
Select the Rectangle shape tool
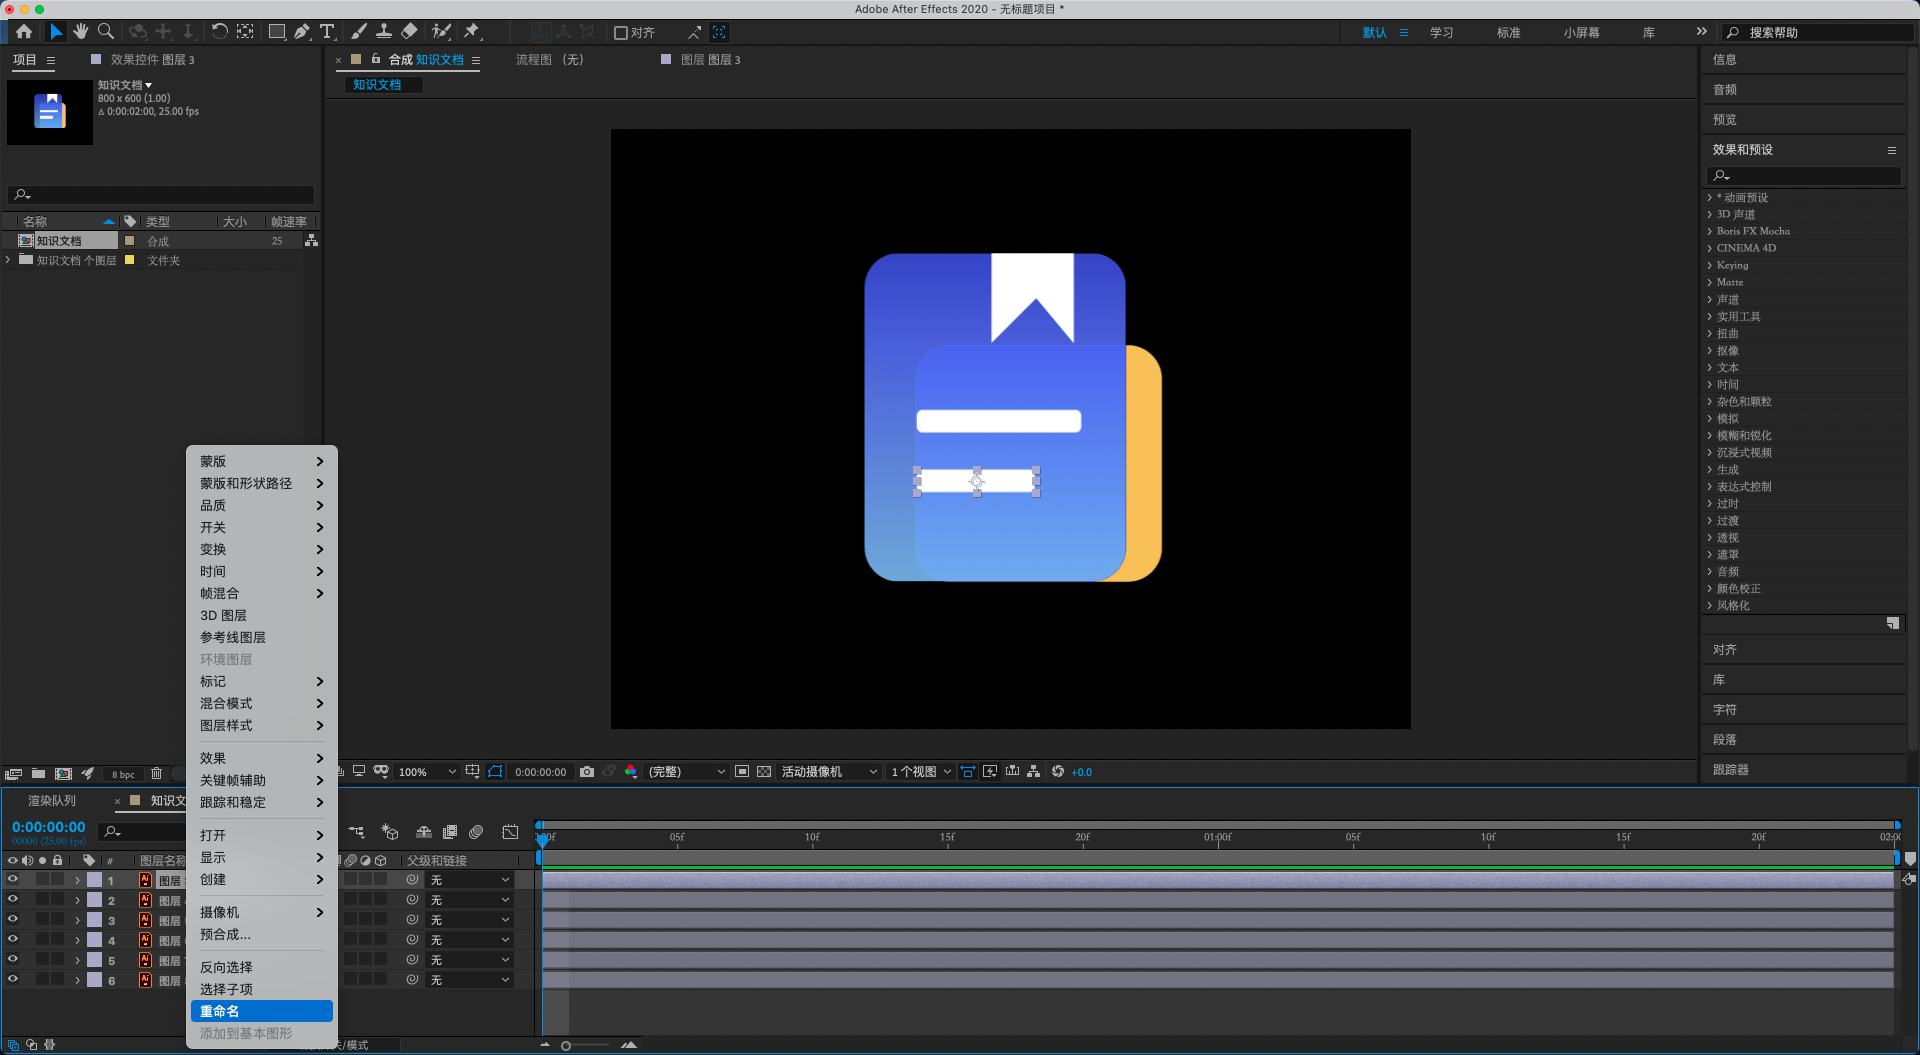(x=277, y=32)
